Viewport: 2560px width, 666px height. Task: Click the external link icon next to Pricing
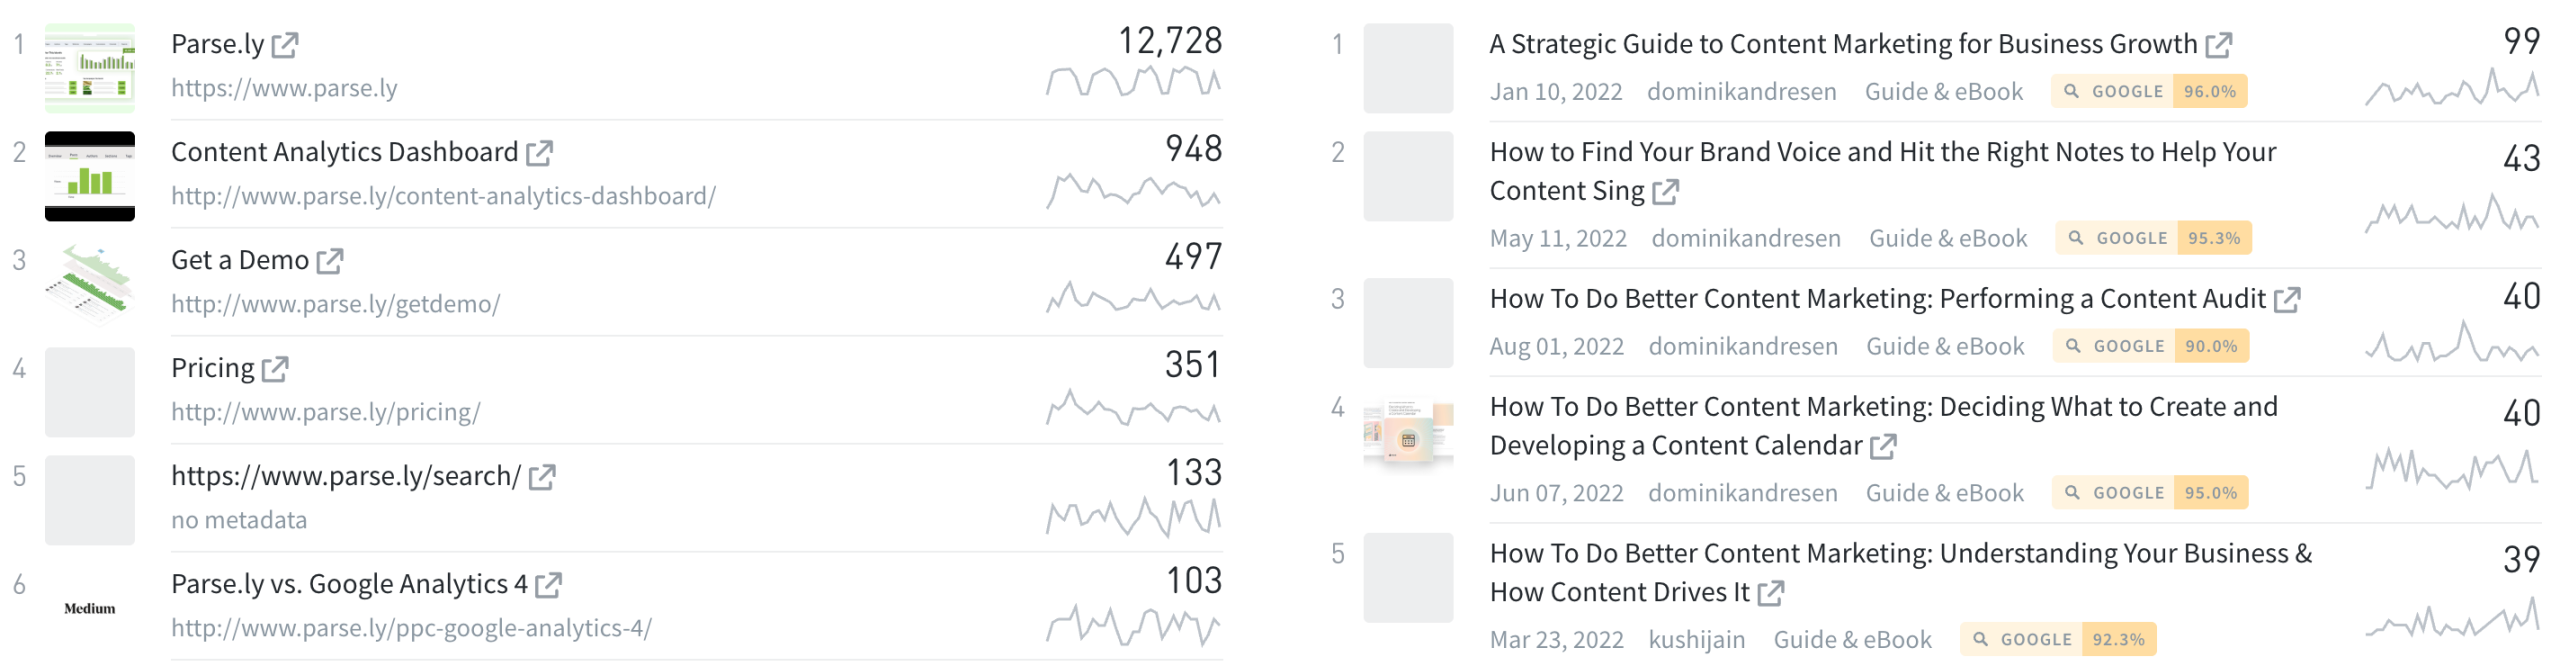275,369
